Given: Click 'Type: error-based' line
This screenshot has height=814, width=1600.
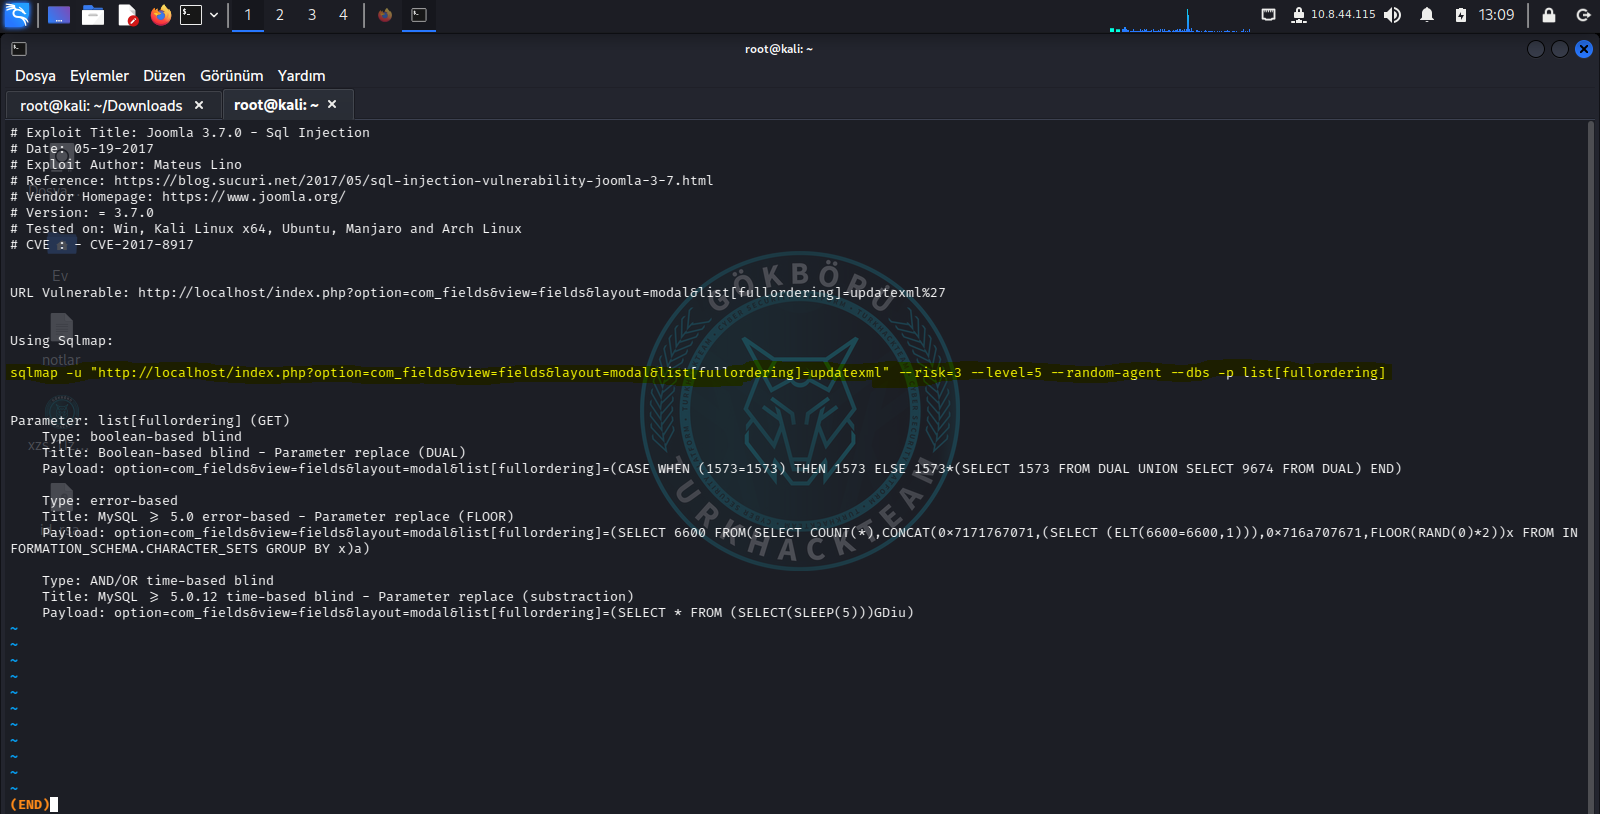Looking at the screenshot, I should 110,501.
